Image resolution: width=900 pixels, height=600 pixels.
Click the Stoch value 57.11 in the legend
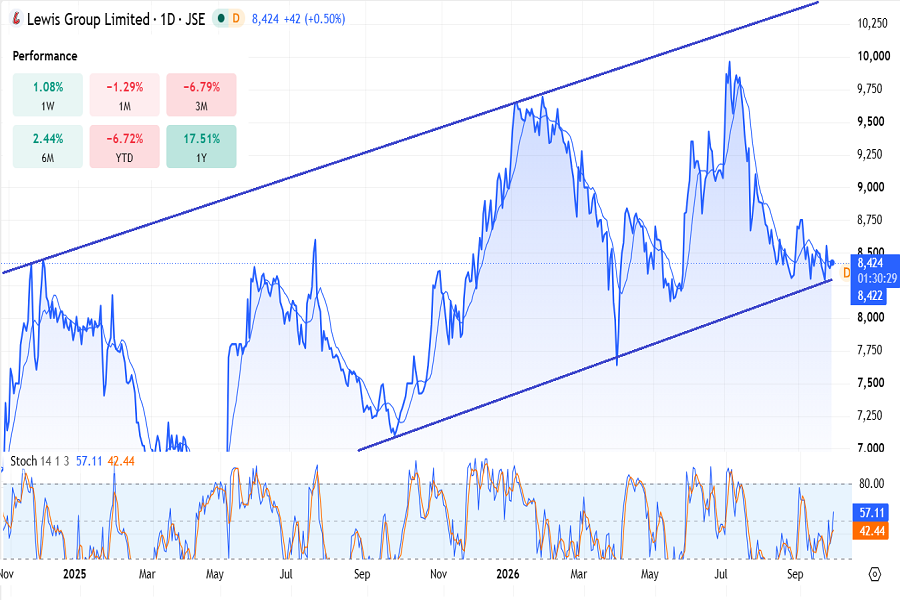coord(89,461)
